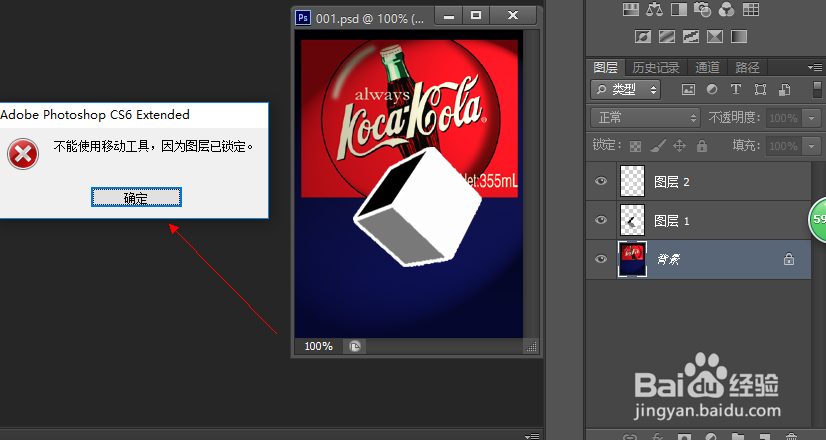Add a Color Balance adjustment (scales icon)
Image resolution: width=826 pixels, height=440 pixels.
(x=654, y=9)
